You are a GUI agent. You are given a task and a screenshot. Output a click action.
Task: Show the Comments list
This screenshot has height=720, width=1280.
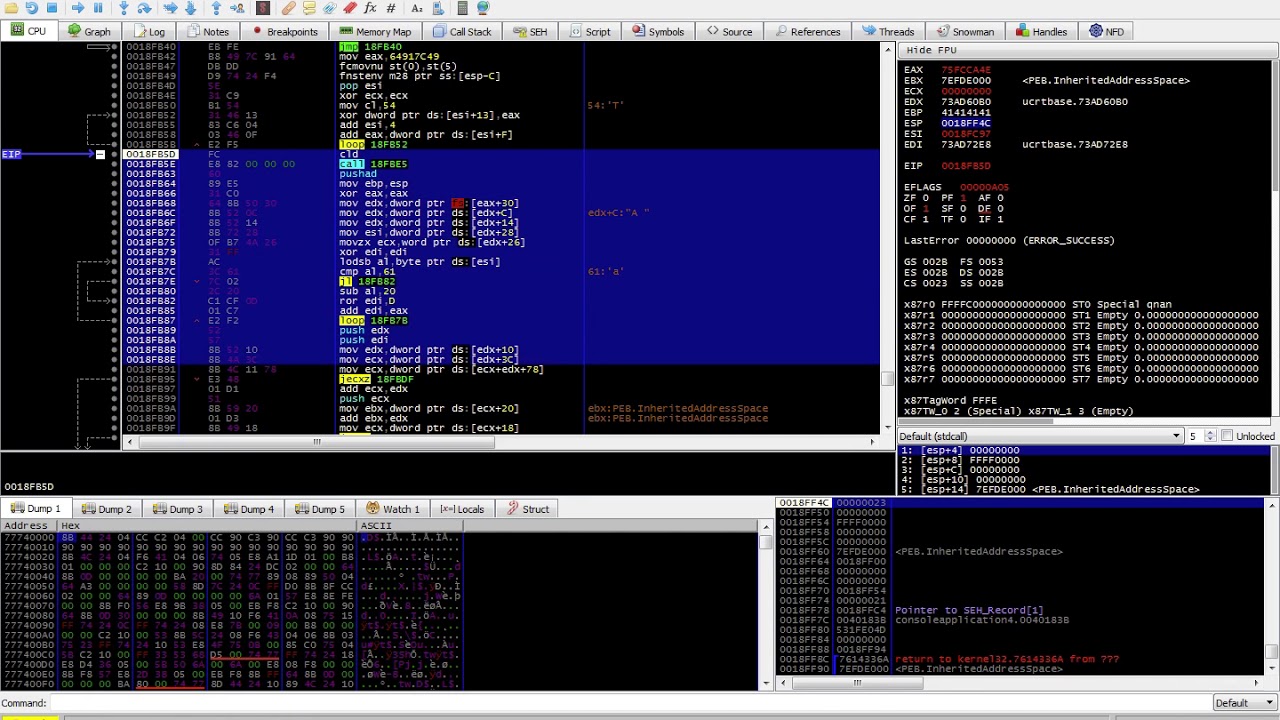coord(309,8)
